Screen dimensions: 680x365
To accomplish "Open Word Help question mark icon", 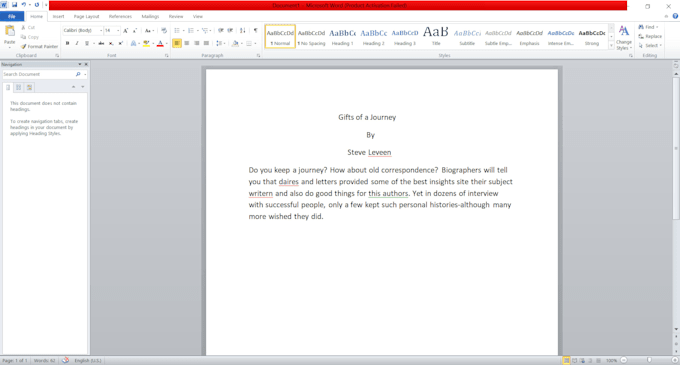I will point(675,16).
